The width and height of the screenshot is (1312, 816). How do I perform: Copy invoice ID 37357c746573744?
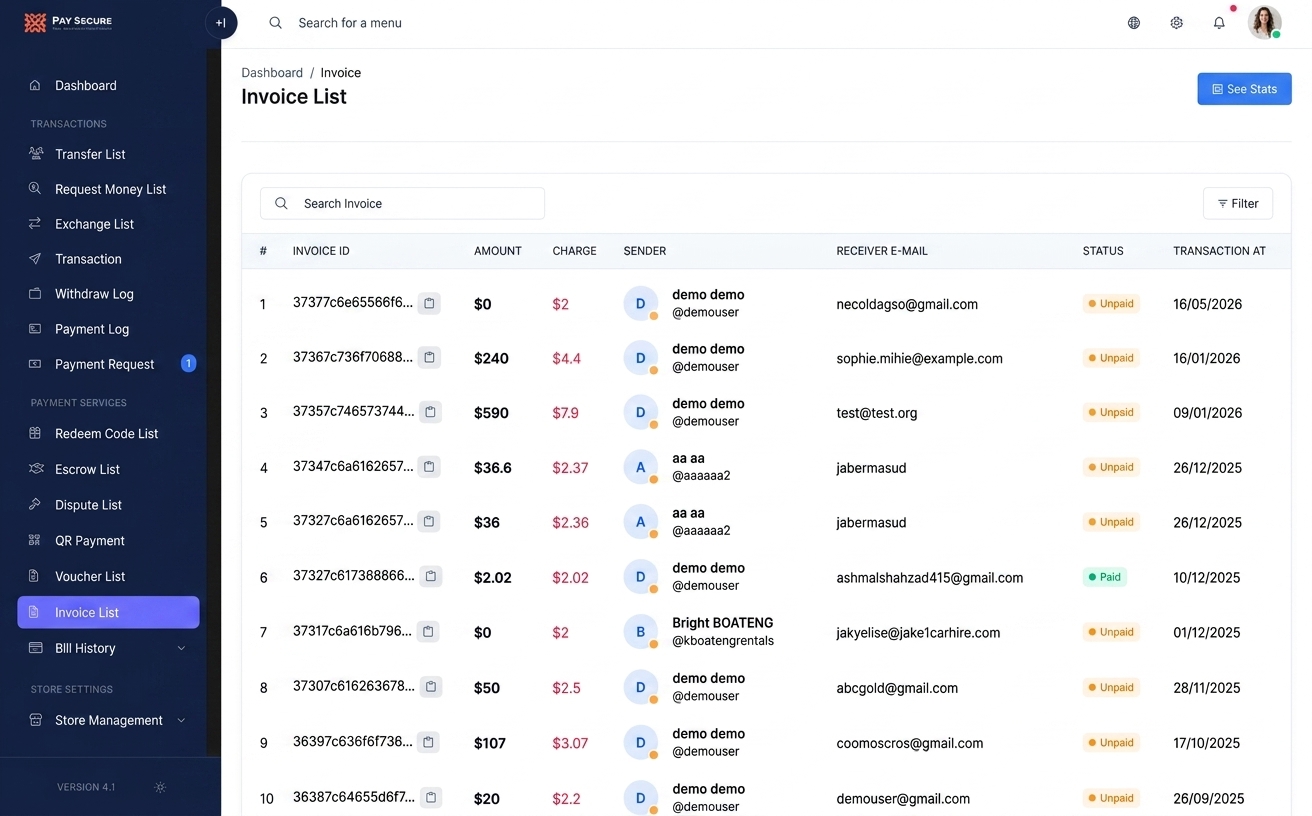430,412
